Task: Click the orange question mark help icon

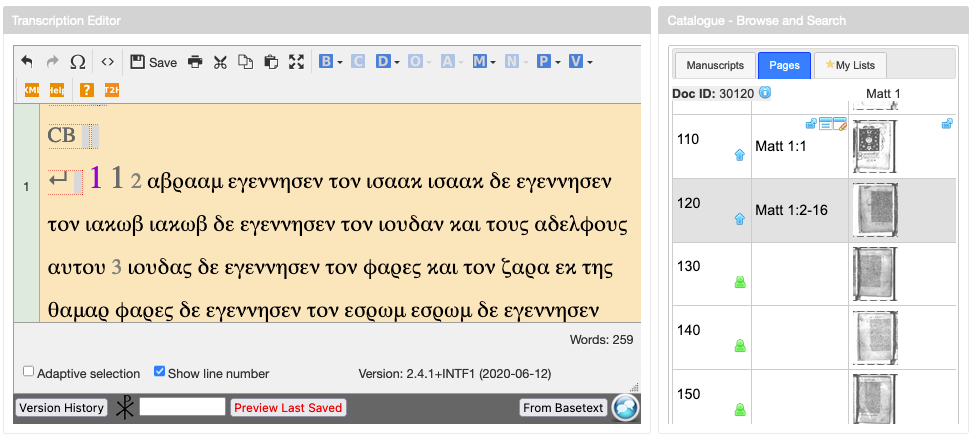Action: [x=86, y=90]
